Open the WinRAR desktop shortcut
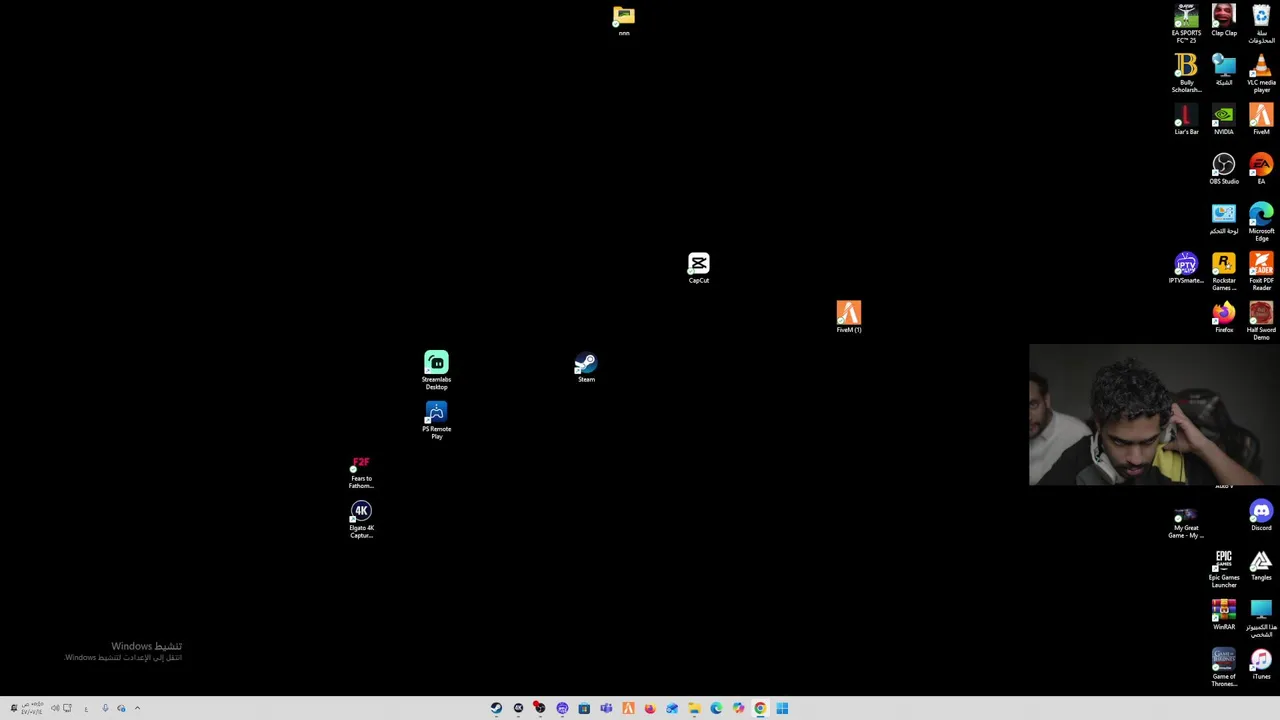Viewport: 1280px width, 720px height. [x=1224, y=615]
